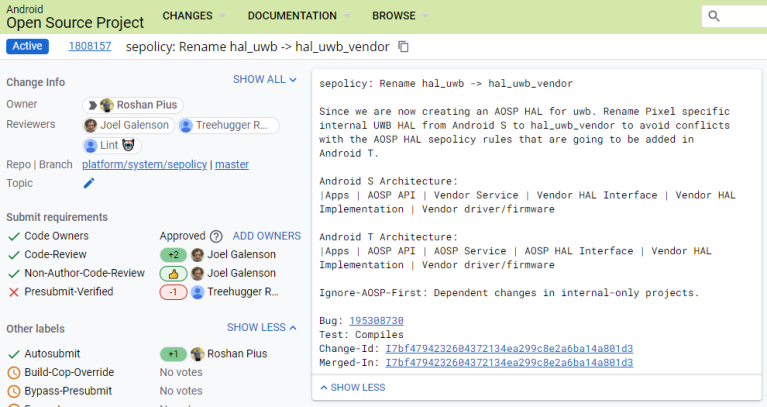Click Android Open Source Project title
The height and width of the screenshot is (407, 767).
75,17
